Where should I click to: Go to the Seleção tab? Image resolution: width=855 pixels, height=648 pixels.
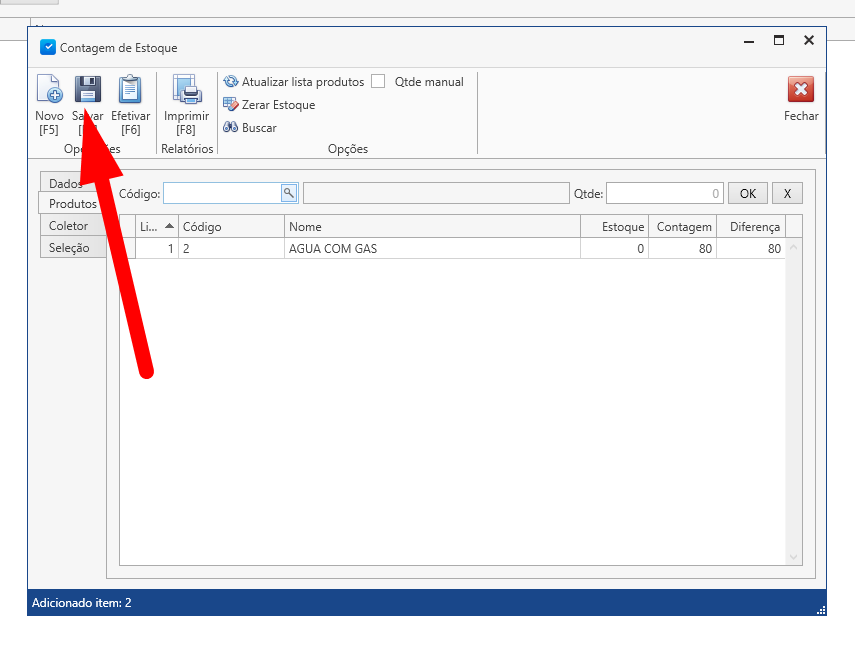pyautogui.click(x=69, y=248)
